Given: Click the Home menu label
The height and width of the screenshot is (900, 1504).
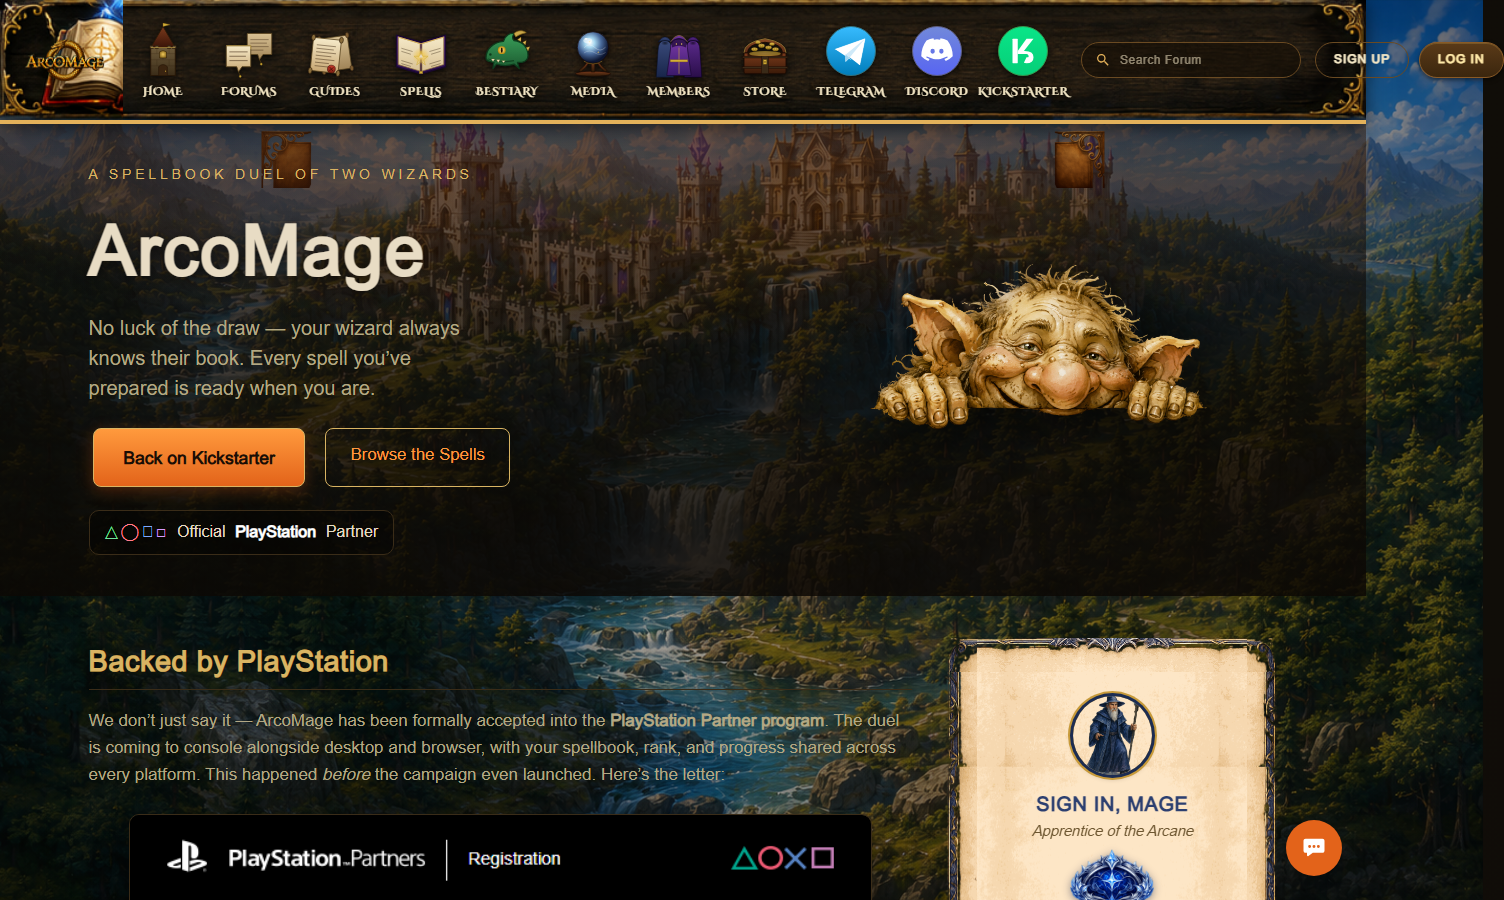Looking at the screenshot, I should [x=163, y=91].
